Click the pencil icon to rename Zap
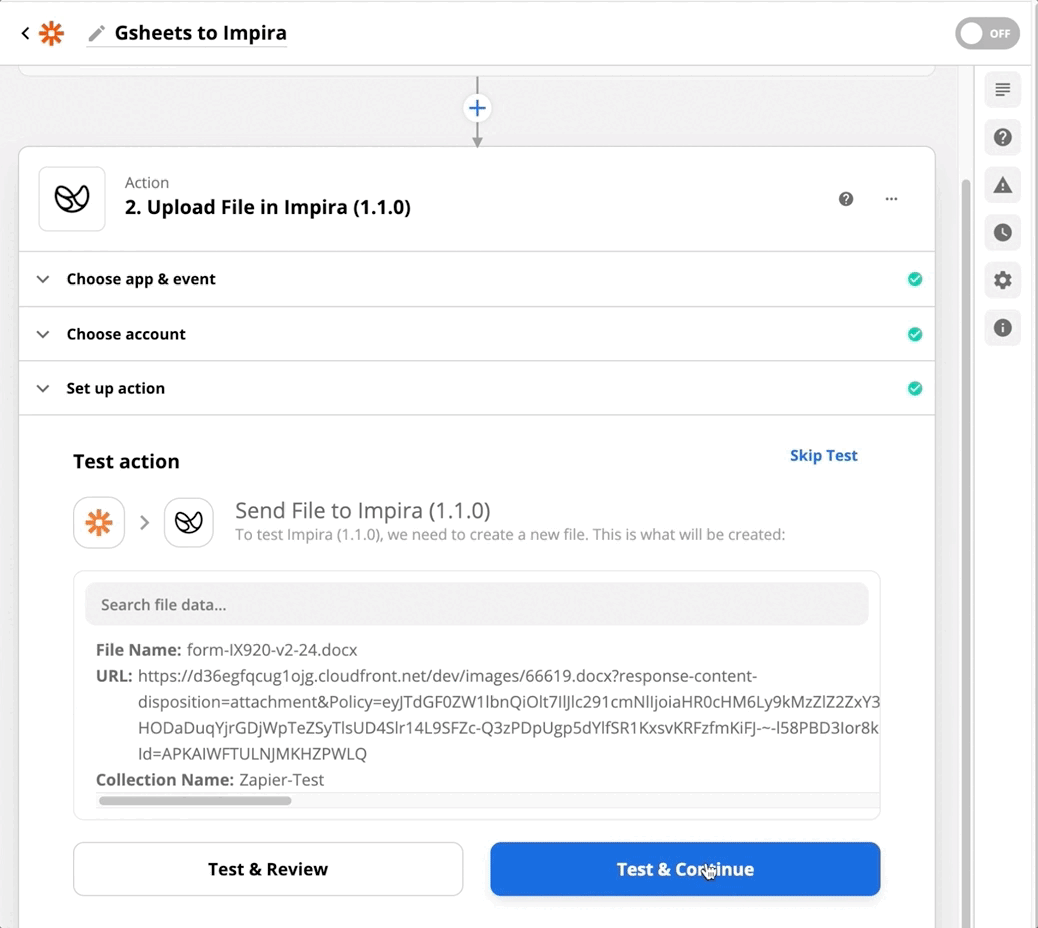Image resolution: width=1038 pixels, height=928 pixels. (97, 33)
